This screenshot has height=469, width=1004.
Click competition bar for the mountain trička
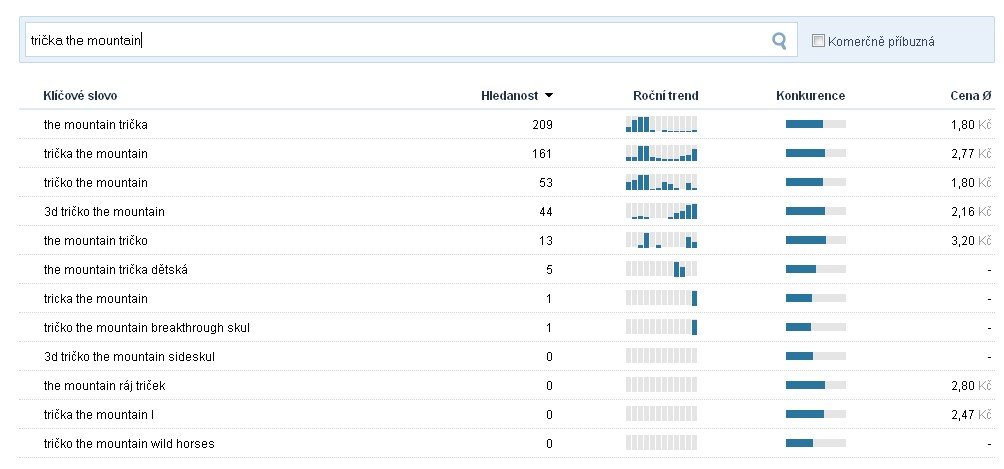click(x=816, y=124)
